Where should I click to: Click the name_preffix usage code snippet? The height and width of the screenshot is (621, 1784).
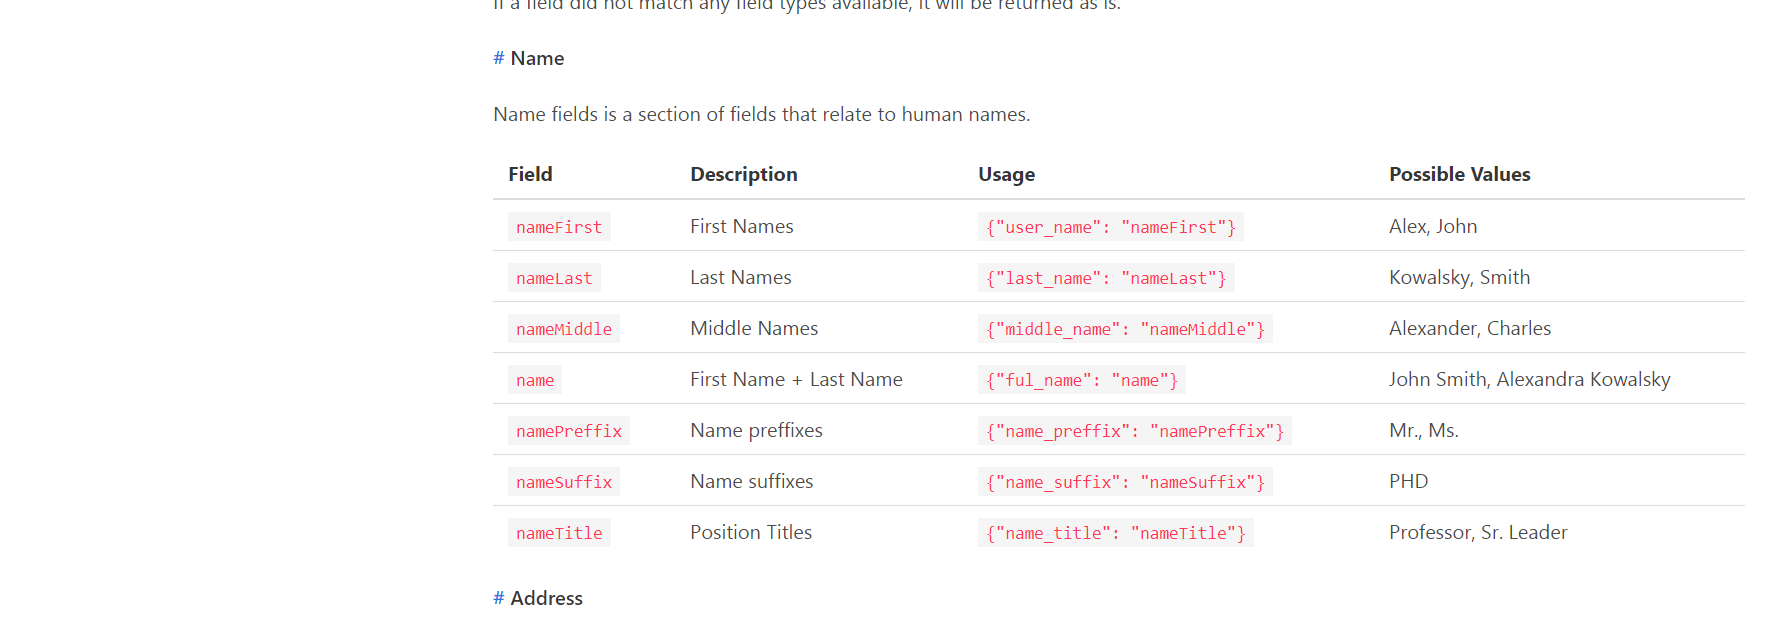point(1135,431)
